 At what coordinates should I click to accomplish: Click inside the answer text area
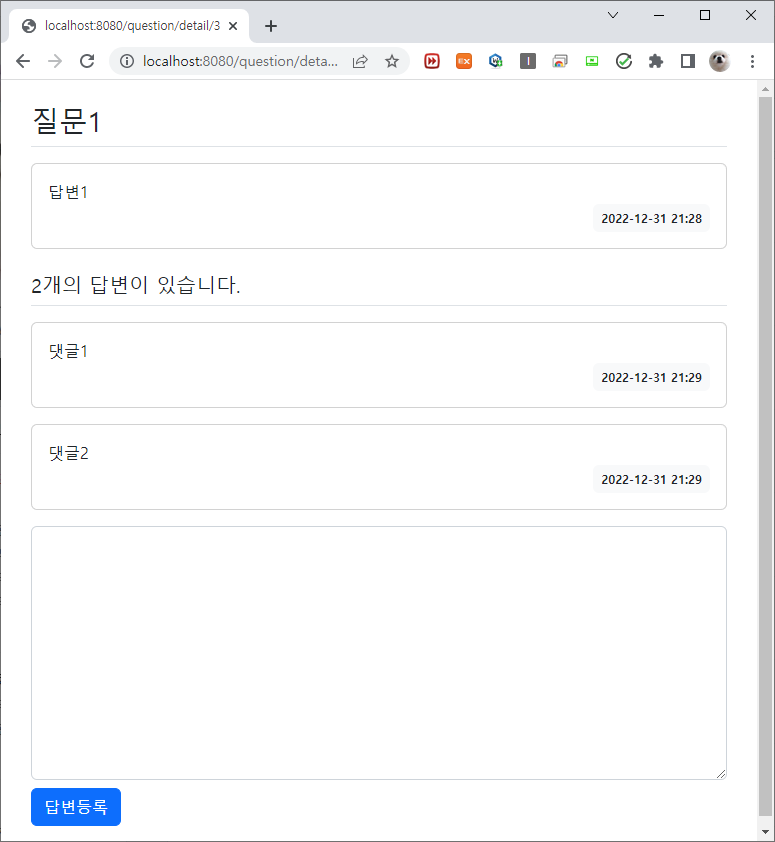coord(379,652)
